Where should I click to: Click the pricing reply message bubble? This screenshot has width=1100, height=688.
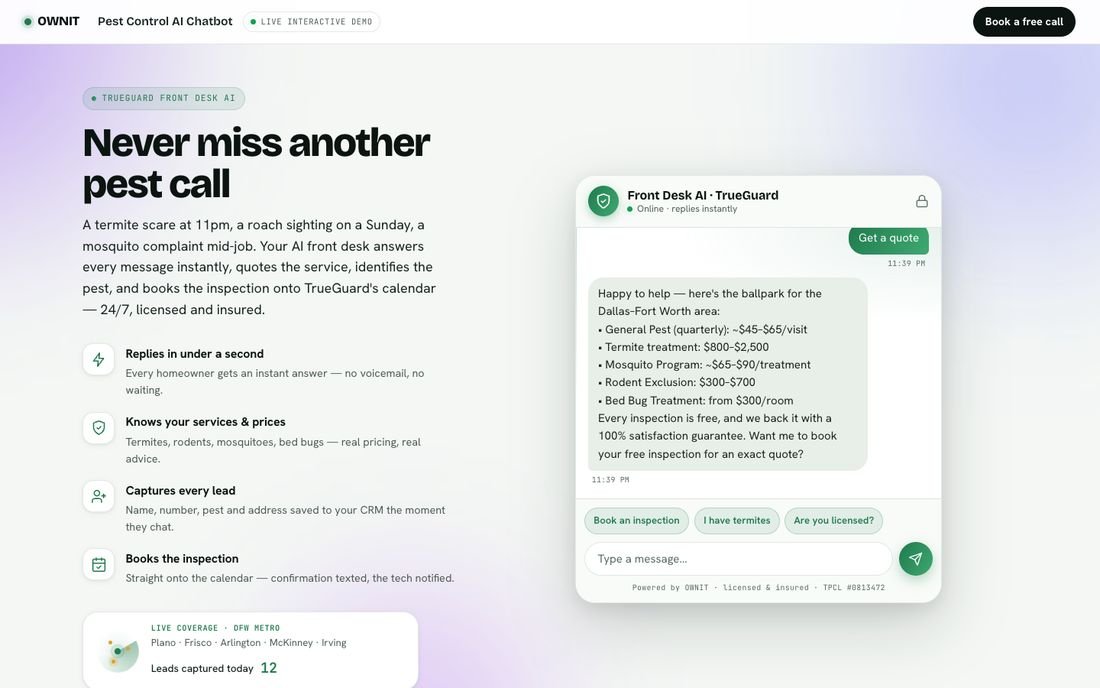727,374
